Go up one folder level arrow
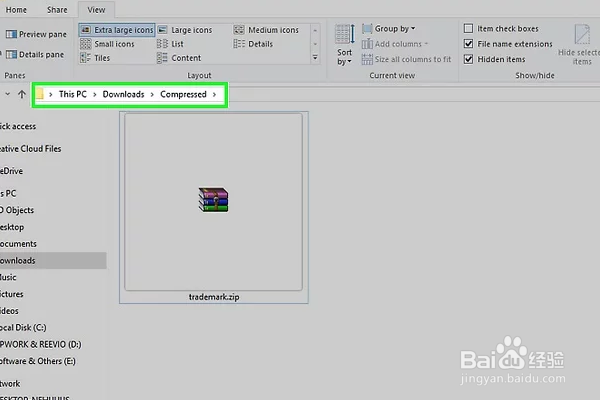Viewport: 600px width, 400px height. (22, 94)
